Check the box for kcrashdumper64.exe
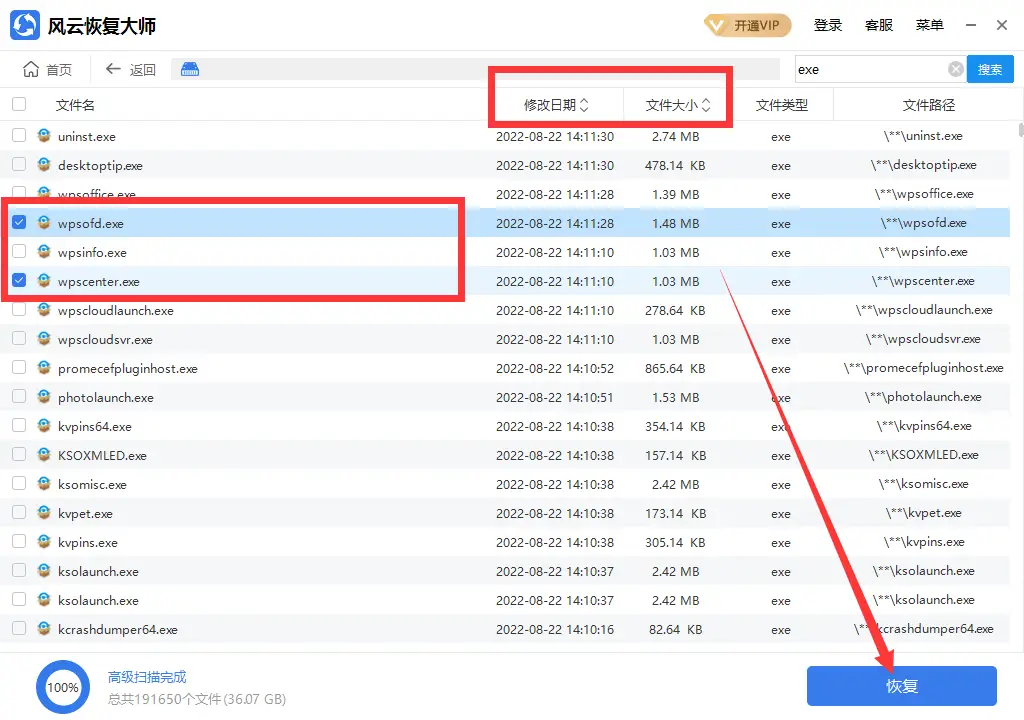The image size is (1024, 720). 19,628
